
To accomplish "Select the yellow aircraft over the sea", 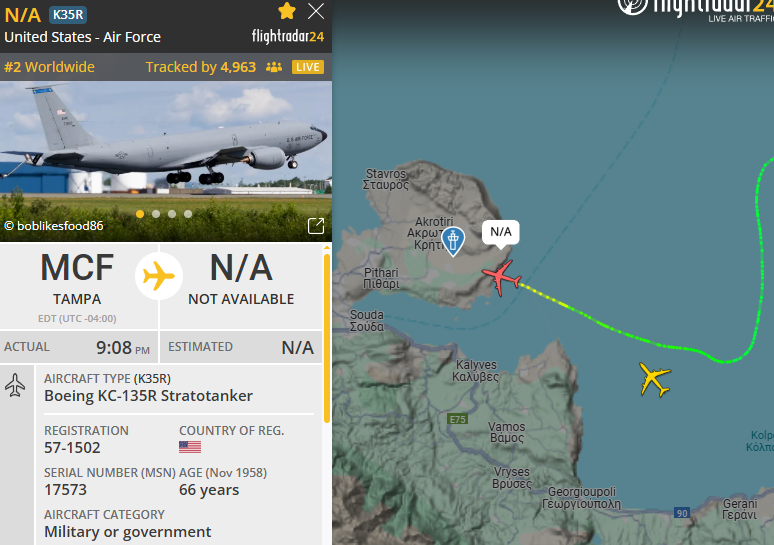I will [x=655, y=379].
